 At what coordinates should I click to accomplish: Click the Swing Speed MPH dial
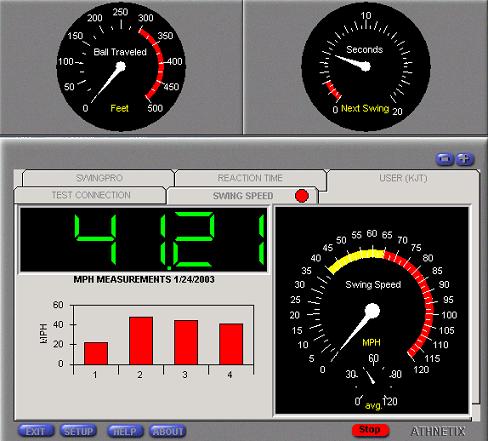pos(372,311)
